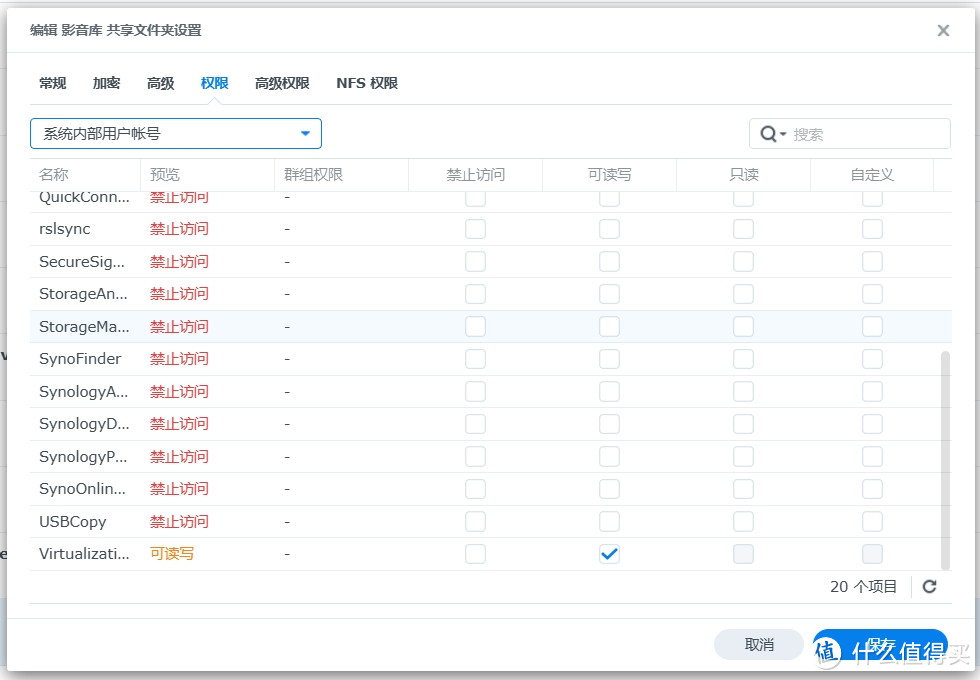Screen dimensions: 980x680
Task: Click the refresh icon beside item count
Action: point(929,587)
